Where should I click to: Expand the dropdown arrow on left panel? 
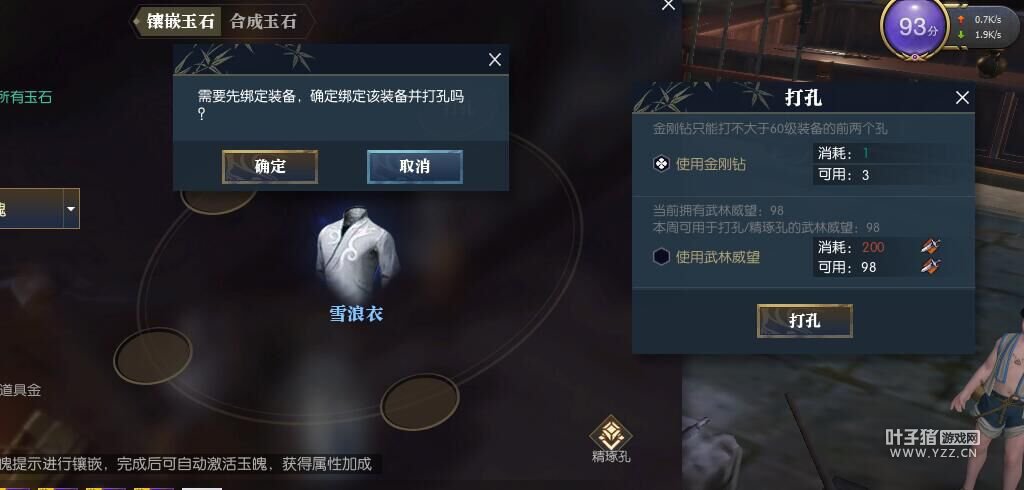tap(71, 208)
